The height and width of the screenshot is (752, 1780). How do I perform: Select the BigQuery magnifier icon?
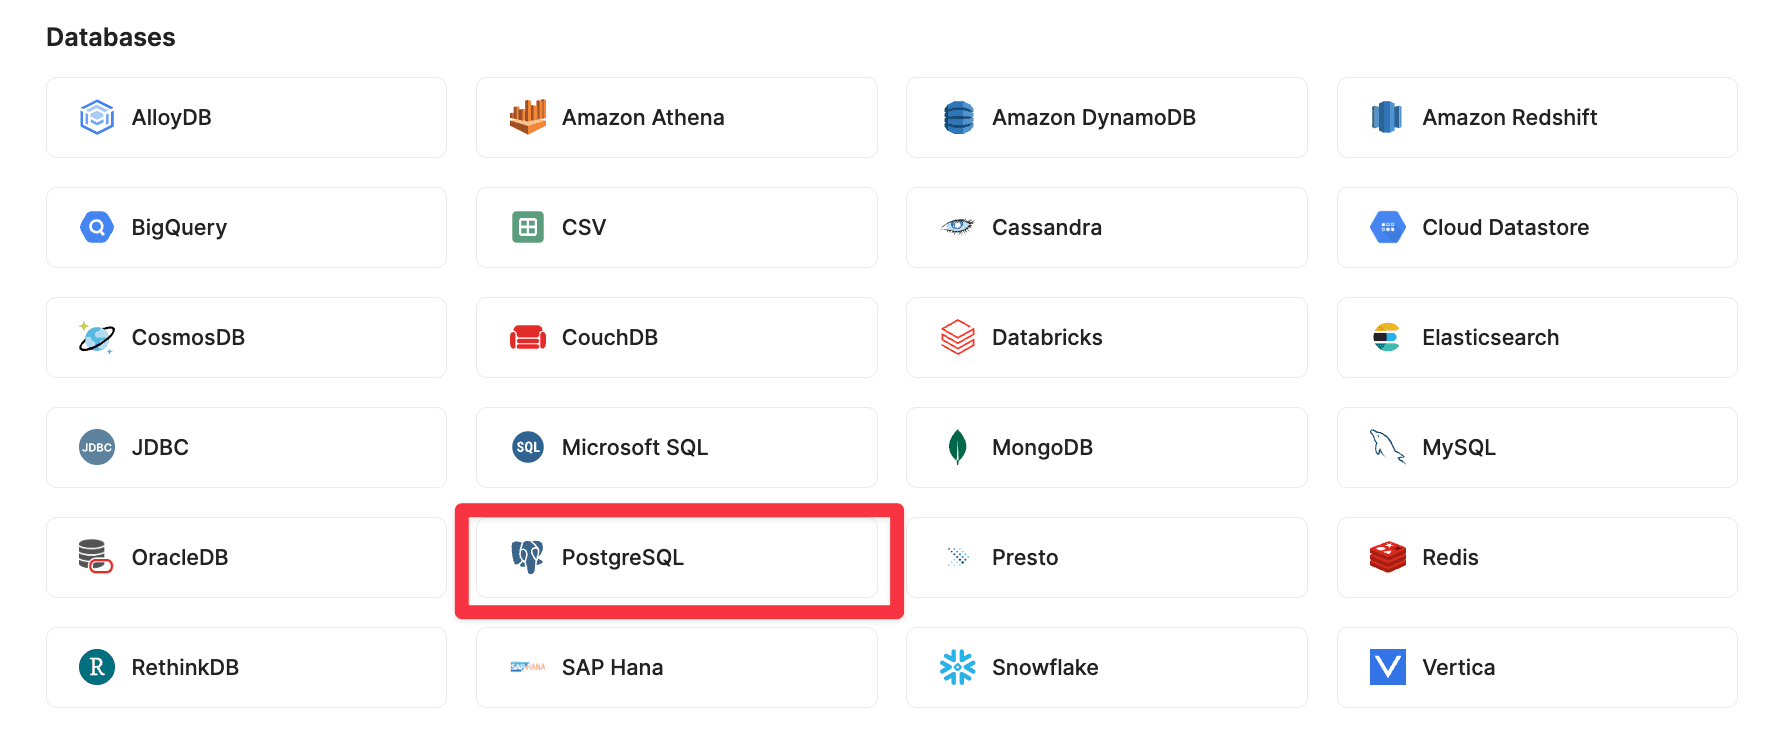tap(96, 227)
